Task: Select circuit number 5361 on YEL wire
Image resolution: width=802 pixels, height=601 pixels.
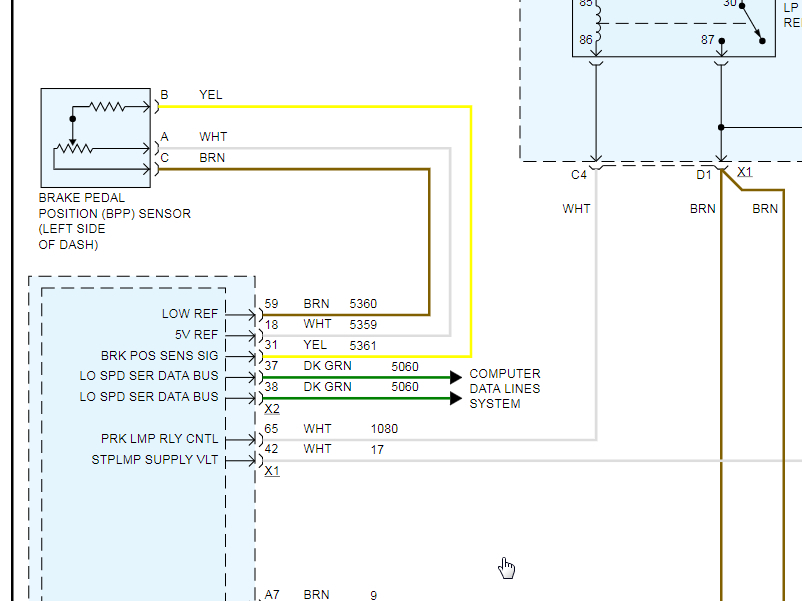Action: coord(363,345)
